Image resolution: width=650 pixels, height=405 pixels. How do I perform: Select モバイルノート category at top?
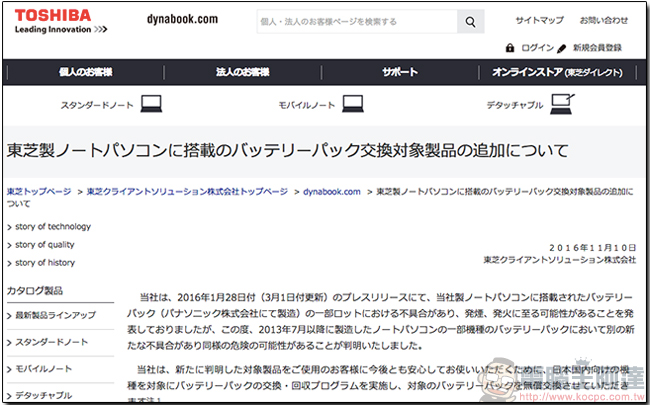[307, 105]
